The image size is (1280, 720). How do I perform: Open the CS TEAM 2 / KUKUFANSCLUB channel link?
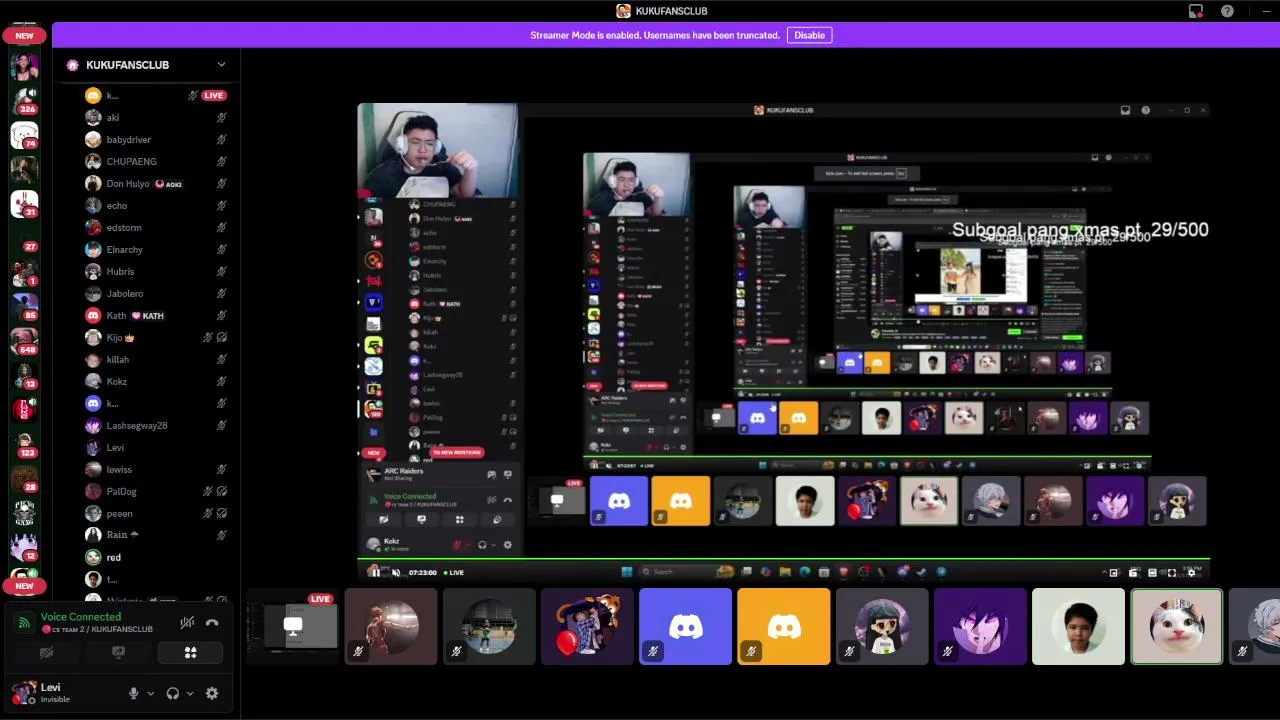[x=97, y=629]
